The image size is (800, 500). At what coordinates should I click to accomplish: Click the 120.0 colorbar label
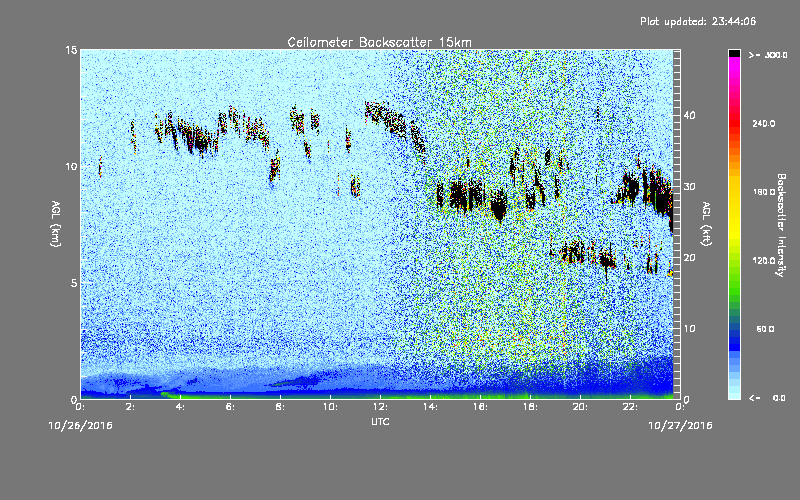tap(764, 260)
